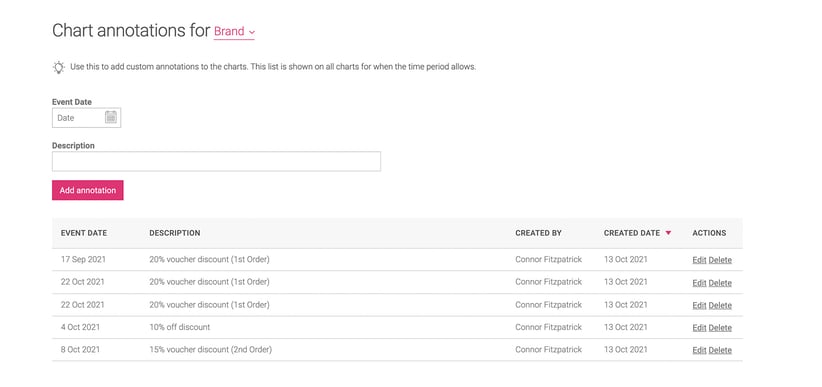Sort by the Event Date column header

click(x=84, y=233)
